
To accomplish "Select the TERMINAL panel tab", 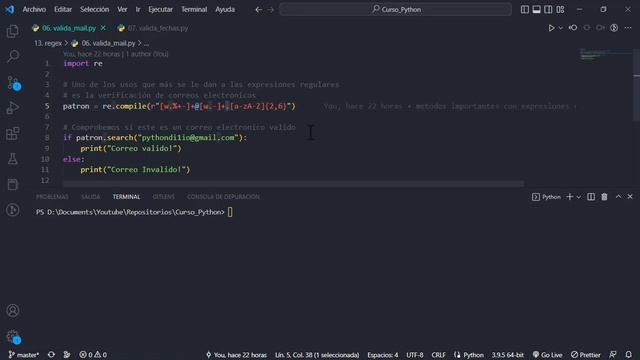I will pos(127,197).
